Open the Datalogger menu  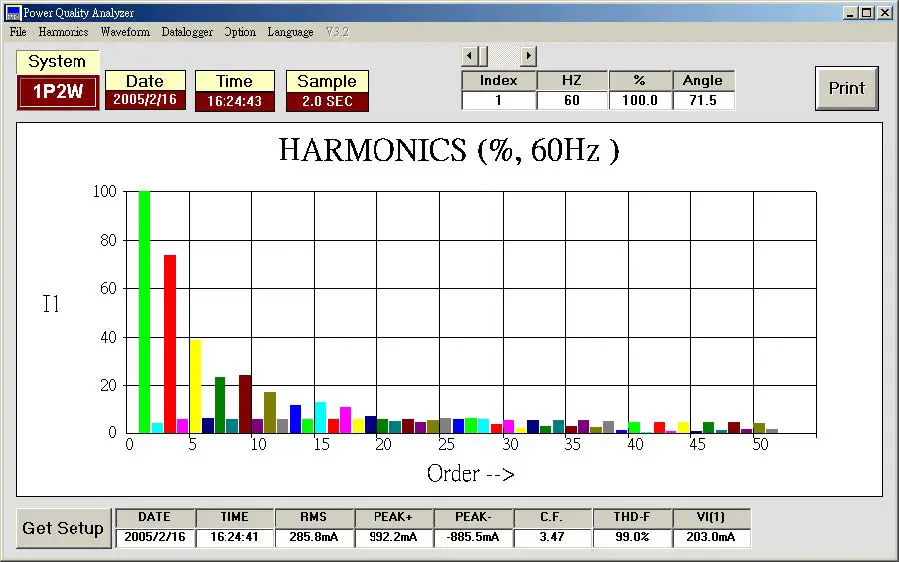(x=187, y=32)
